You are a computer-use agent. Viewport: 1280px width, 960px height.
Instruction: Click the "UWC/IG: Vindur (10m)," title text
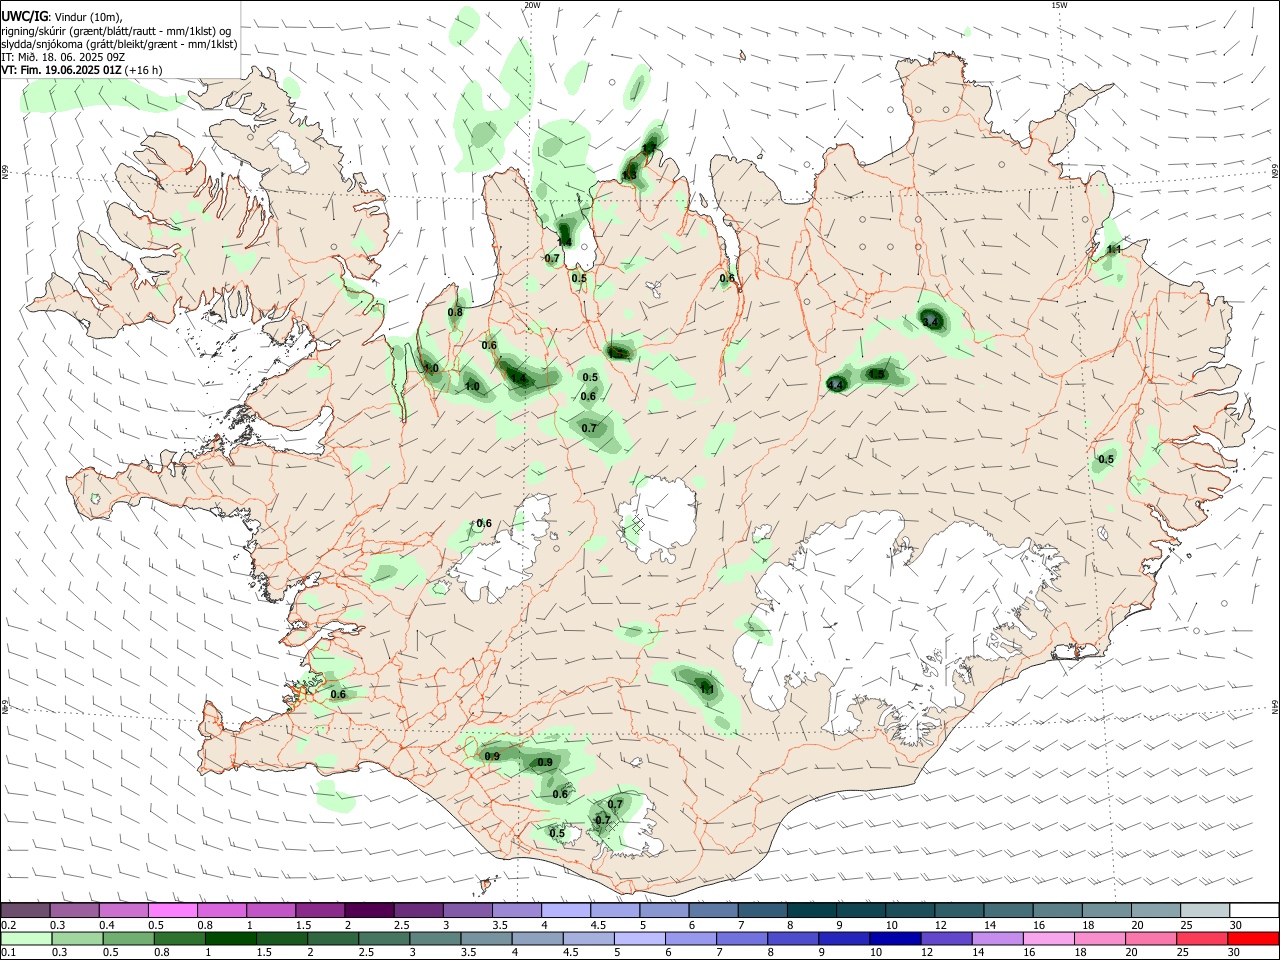pyautogui.click(x=62, y=17)
